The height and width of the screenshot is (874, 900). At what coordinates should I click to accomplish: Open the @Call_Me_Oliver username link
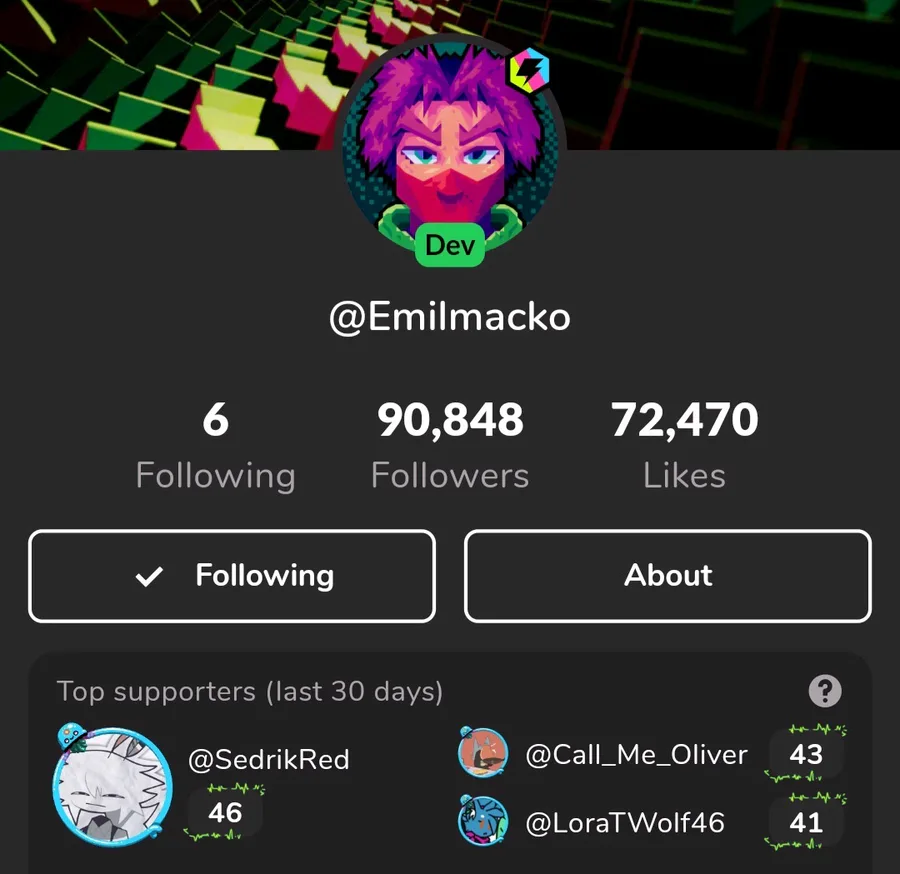click(637, 755)
